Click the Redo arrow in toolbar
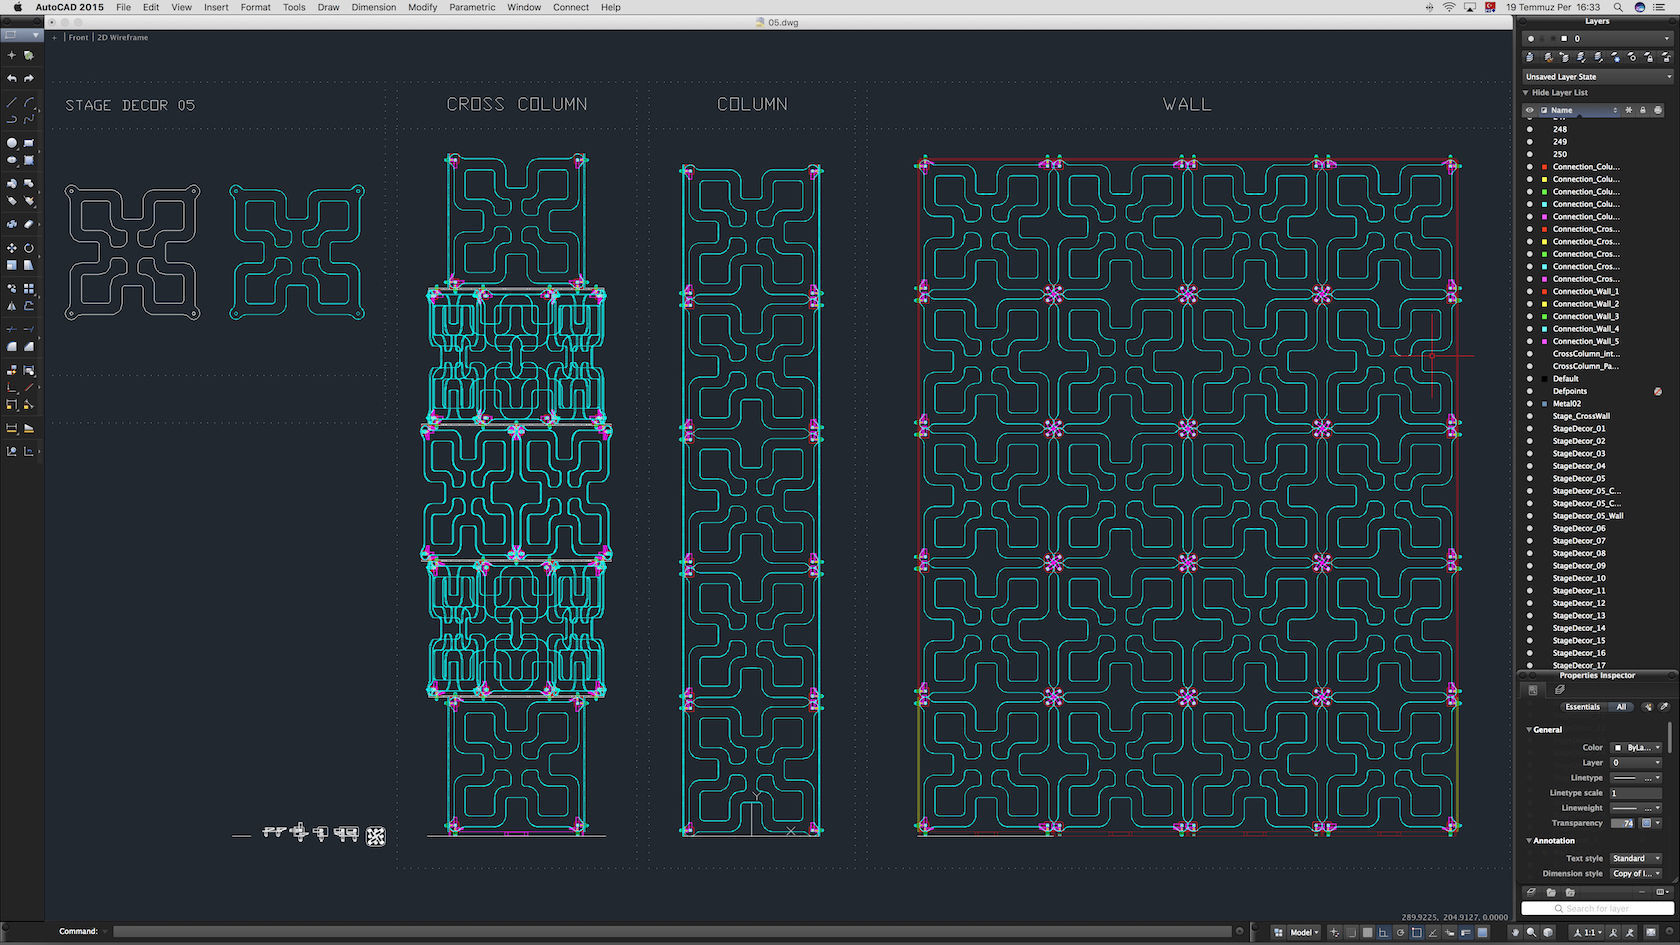The image size is (1680, 945). [x=29, y=78]
